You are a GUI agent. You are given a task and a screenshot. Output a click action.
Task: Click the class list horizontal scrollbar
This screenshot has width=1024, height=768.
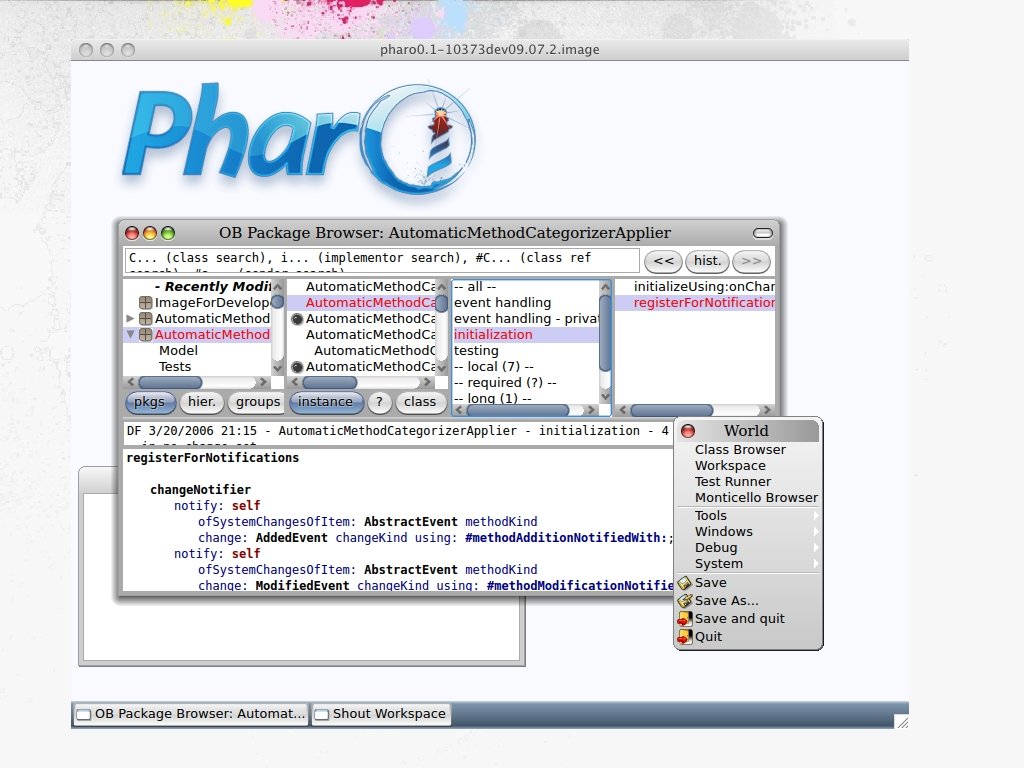pos(361,382)
